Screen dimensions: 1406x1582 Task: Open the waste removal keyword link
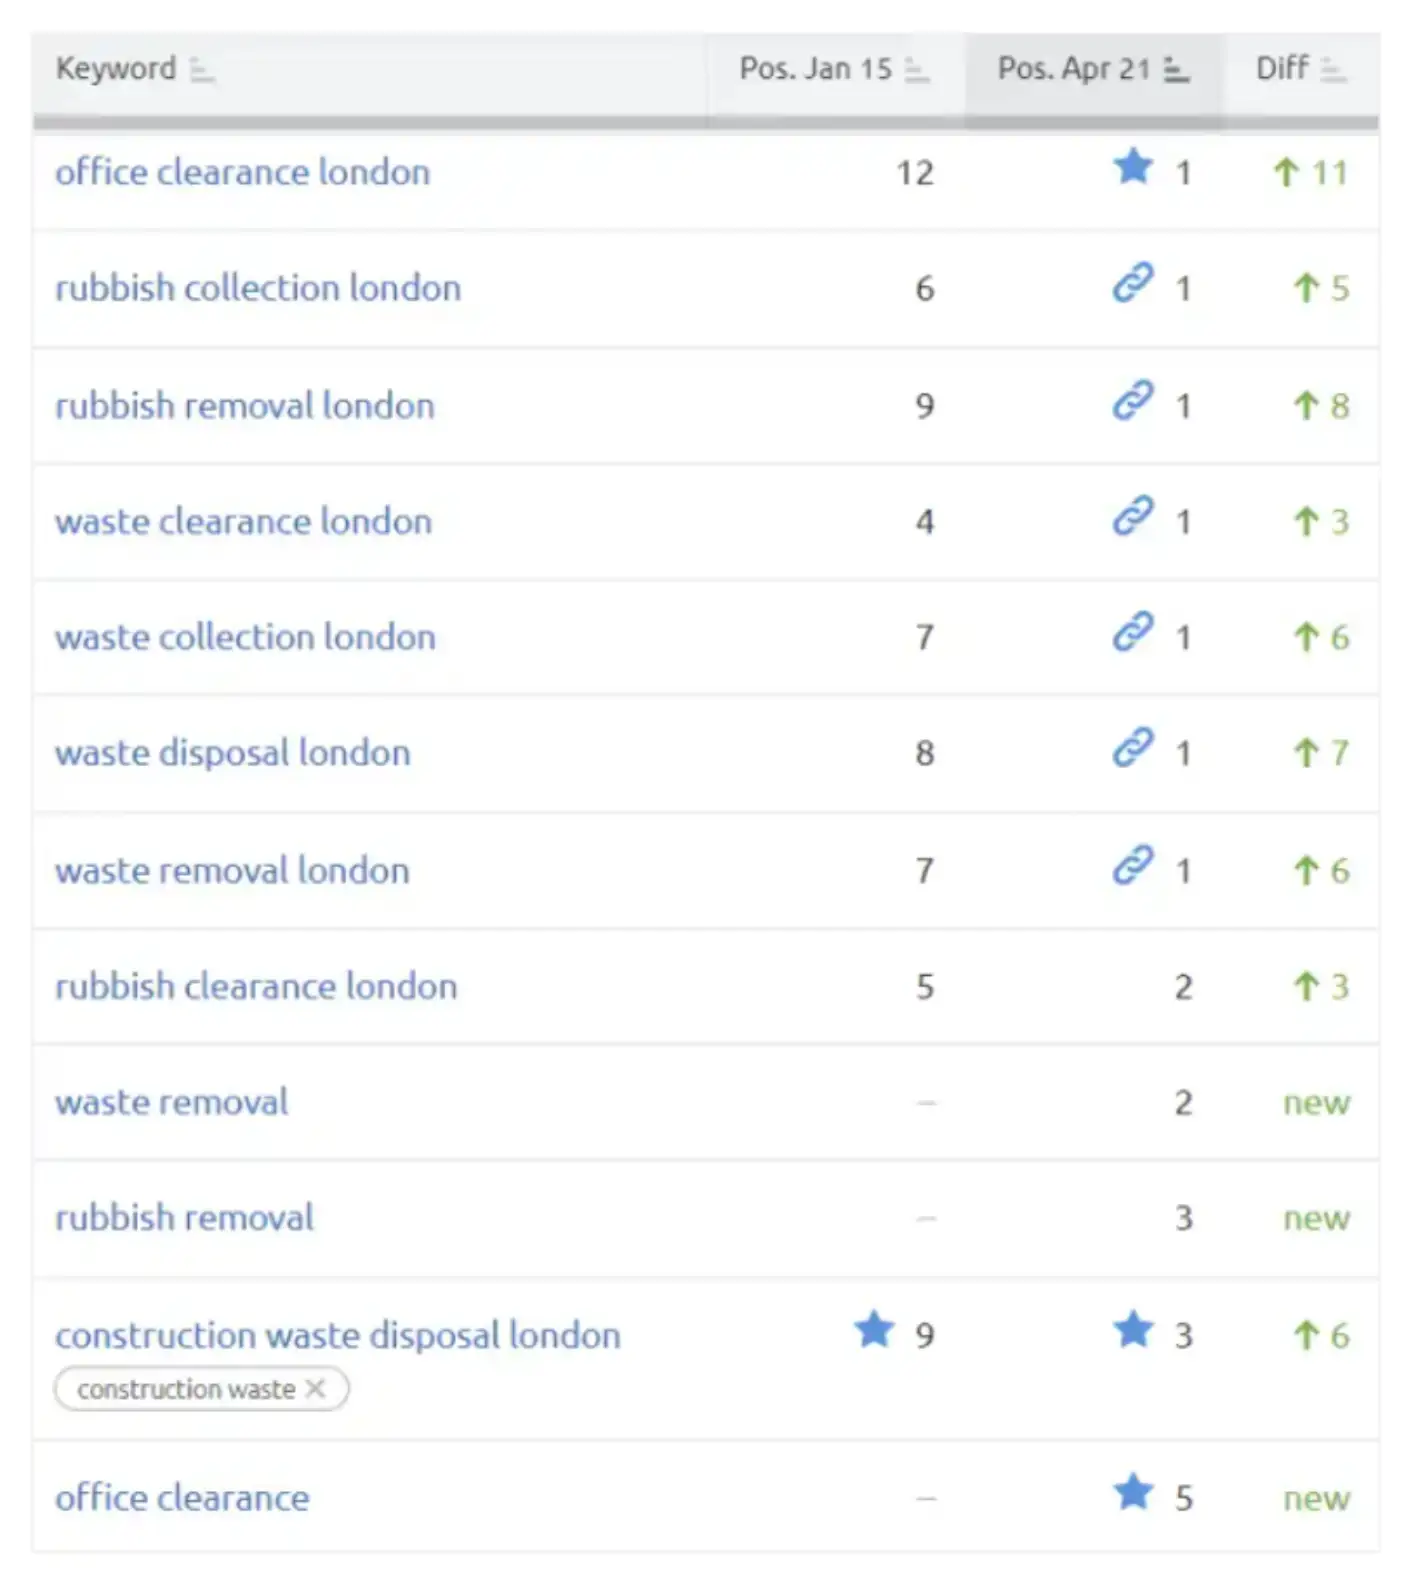(x=171, y=1102)
